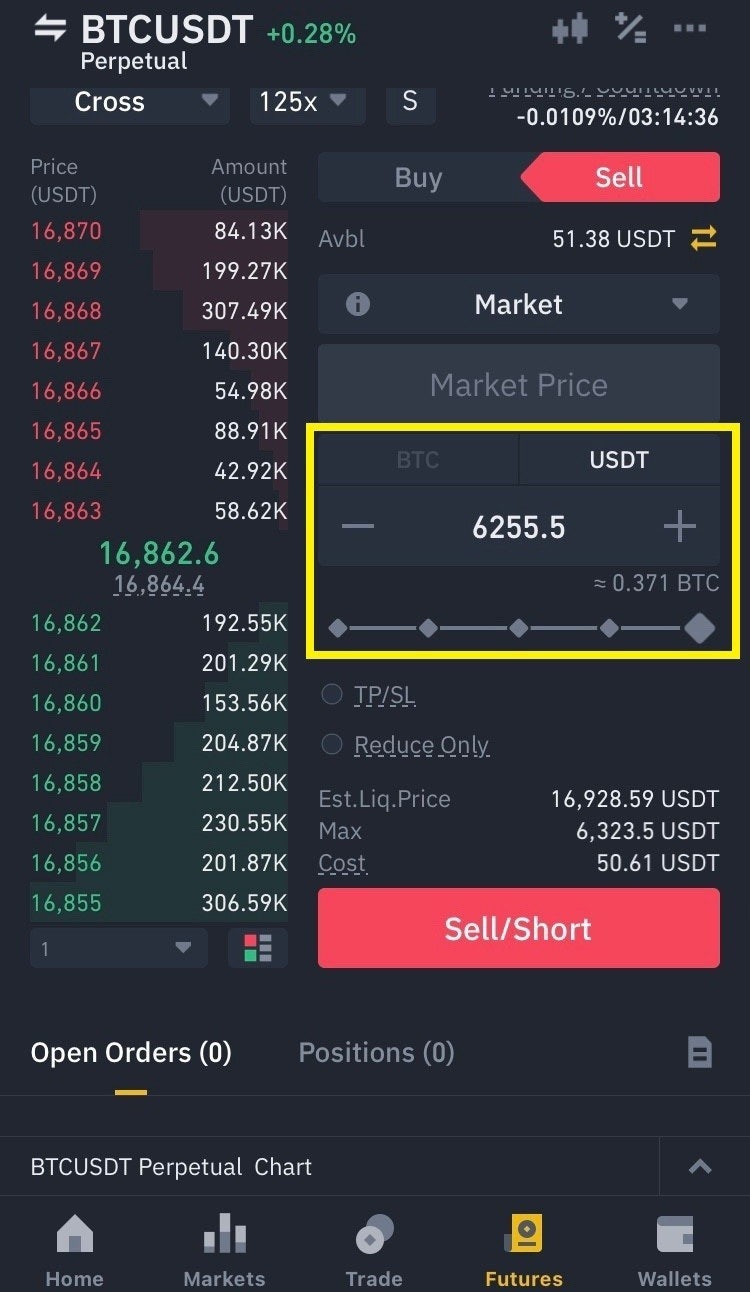Tap the swap trading pair icon
The image size is (750, 1292).
[x=49, y=29]
